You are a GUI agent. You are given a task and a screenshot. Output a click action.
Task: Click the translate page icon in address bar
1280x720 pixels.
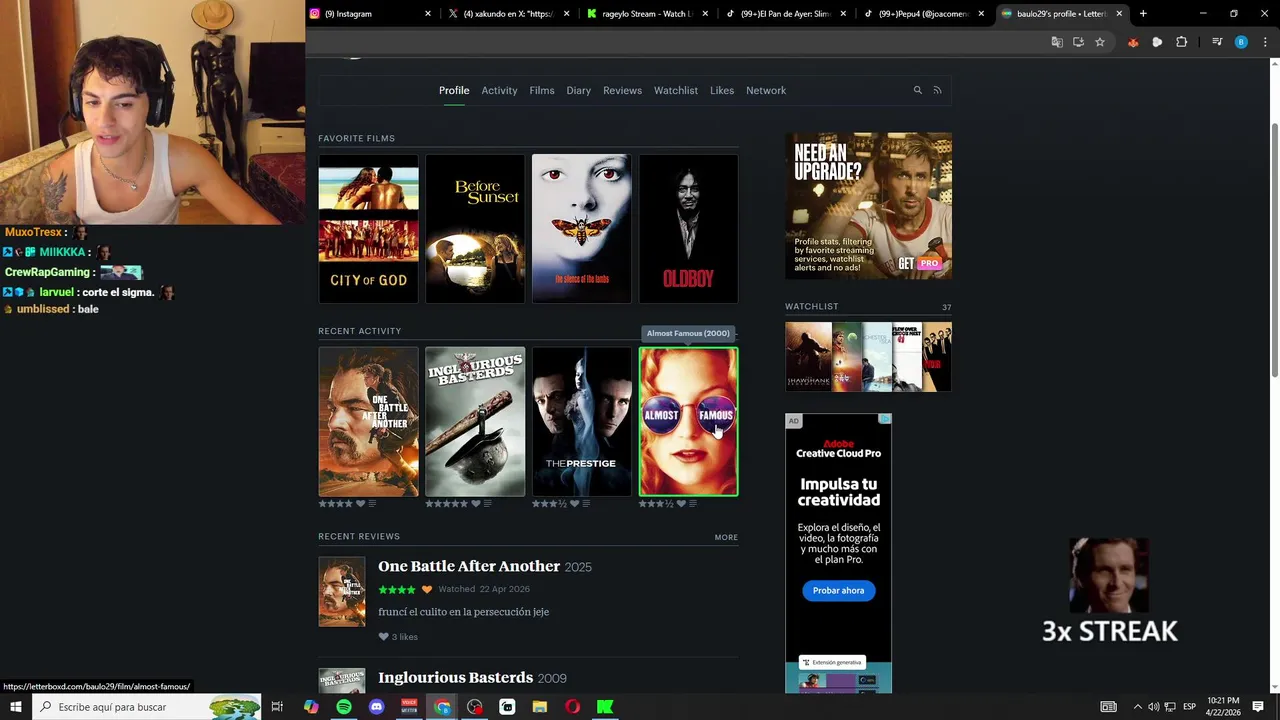(x=1057, y=42)
